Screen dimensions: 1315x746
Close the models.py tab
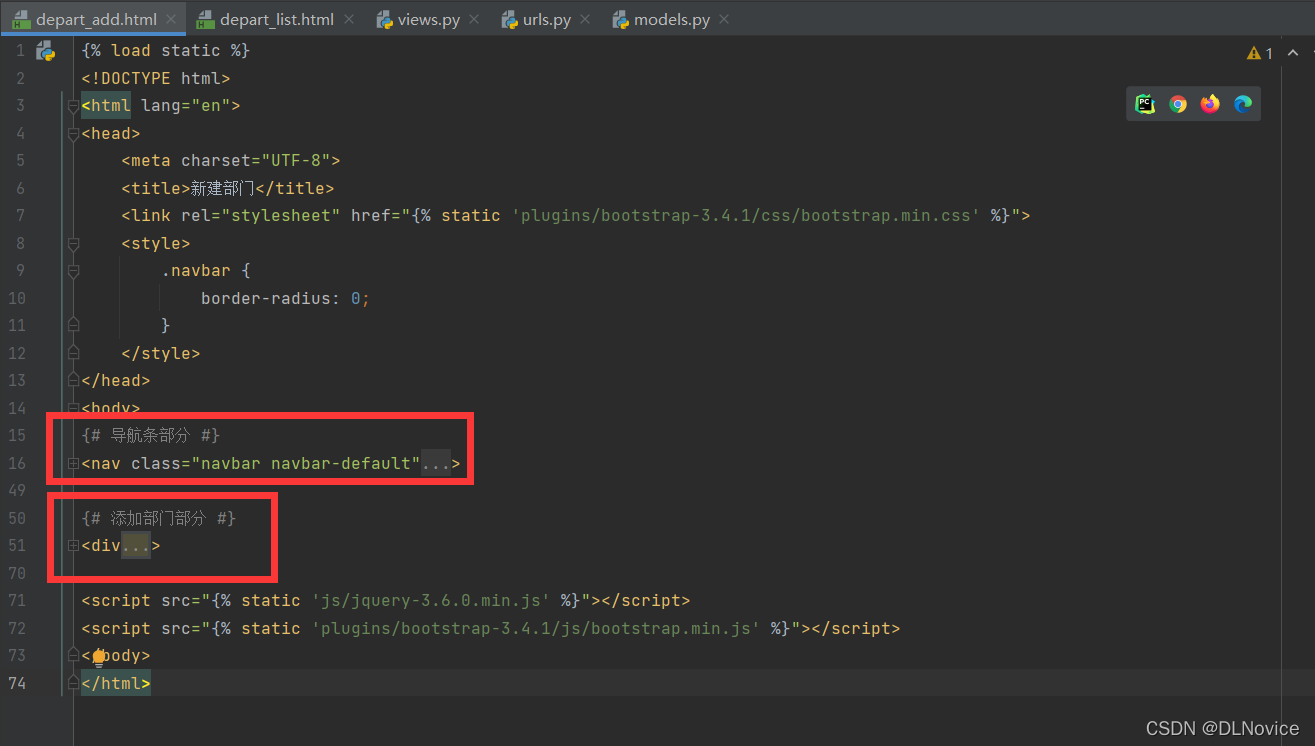pos(724,19)
